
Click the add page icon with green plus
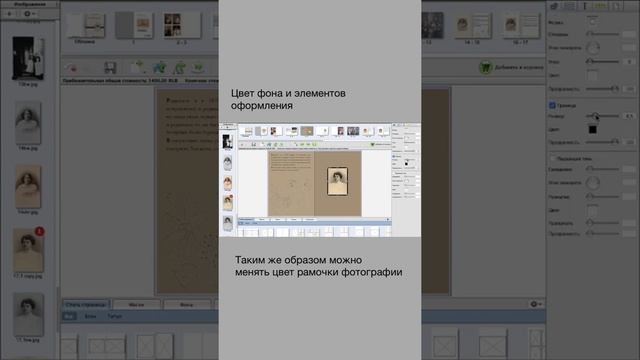(138, 67)
